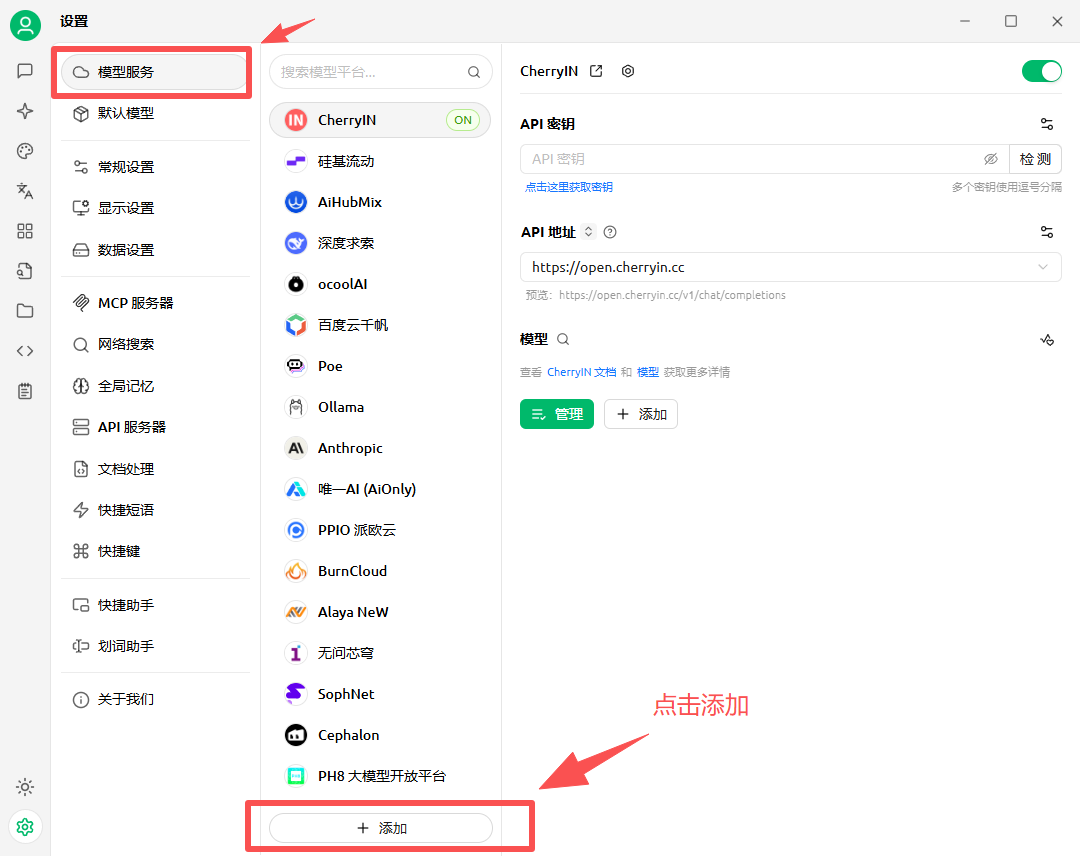Select the Poe provider
The image size is (1080, 856).
click(x=380, y=366)
